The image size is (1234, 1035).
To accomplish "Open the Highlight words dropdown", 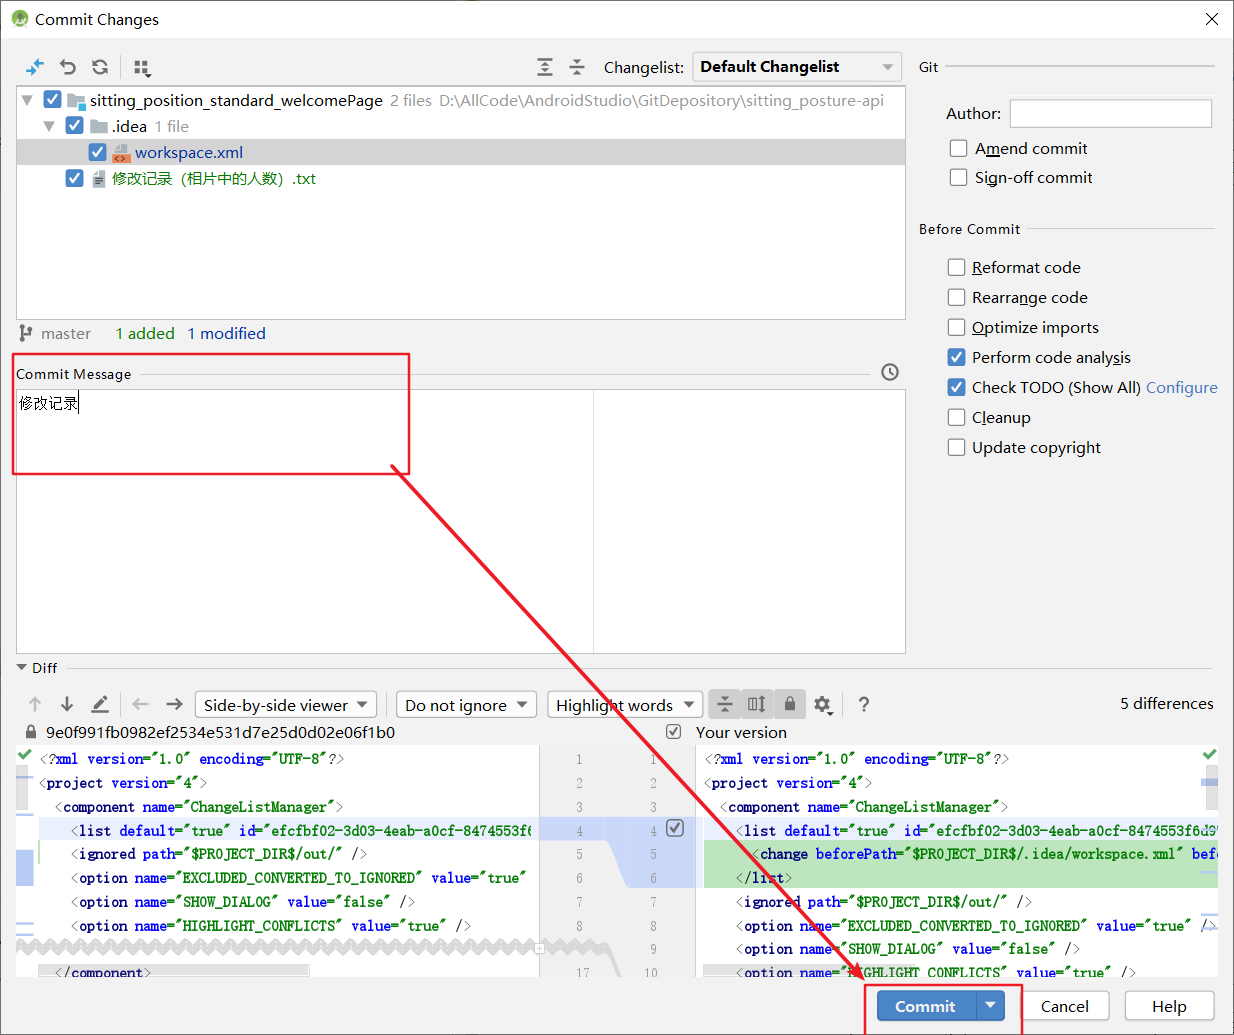I will coord(626,705).
